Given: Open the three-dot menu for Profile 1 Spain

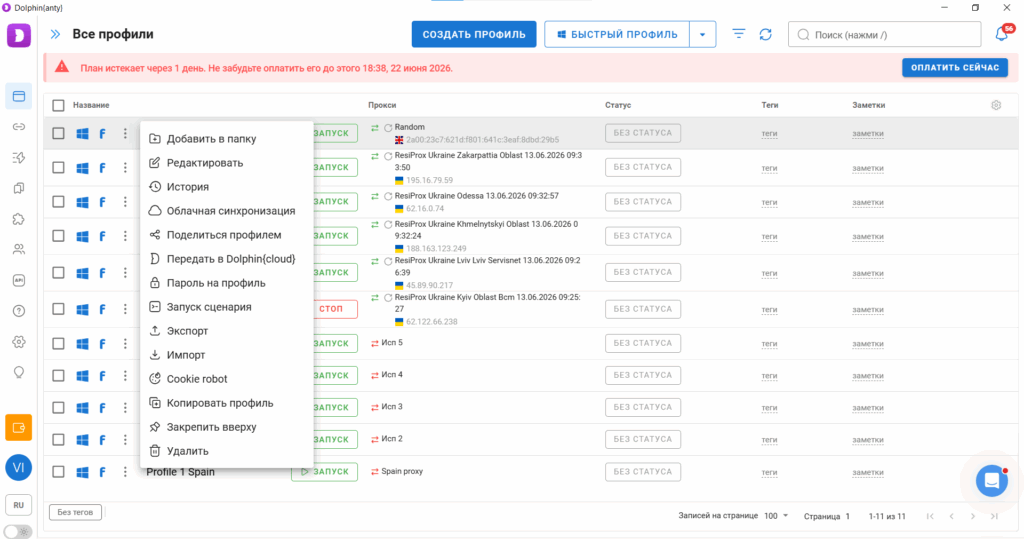Looking at the screenshot, I should coord(125,472).
